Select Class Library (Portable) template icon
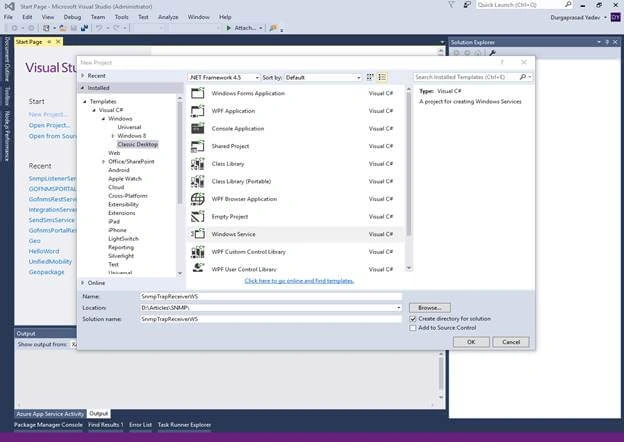The image size is (624, 442). tap(198, 181)
